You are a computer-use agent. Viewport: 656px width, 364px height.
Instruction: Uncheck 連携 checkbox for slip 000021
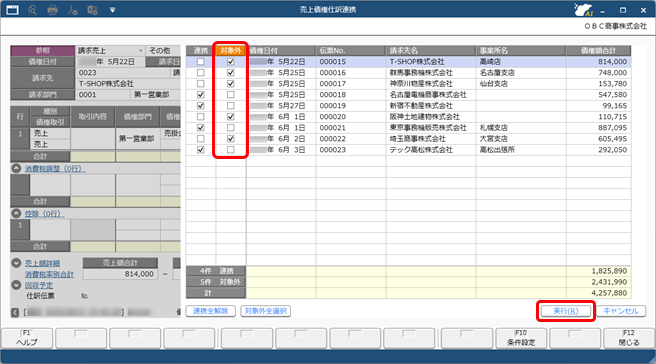pyautogui.click(x=201, y=128)
